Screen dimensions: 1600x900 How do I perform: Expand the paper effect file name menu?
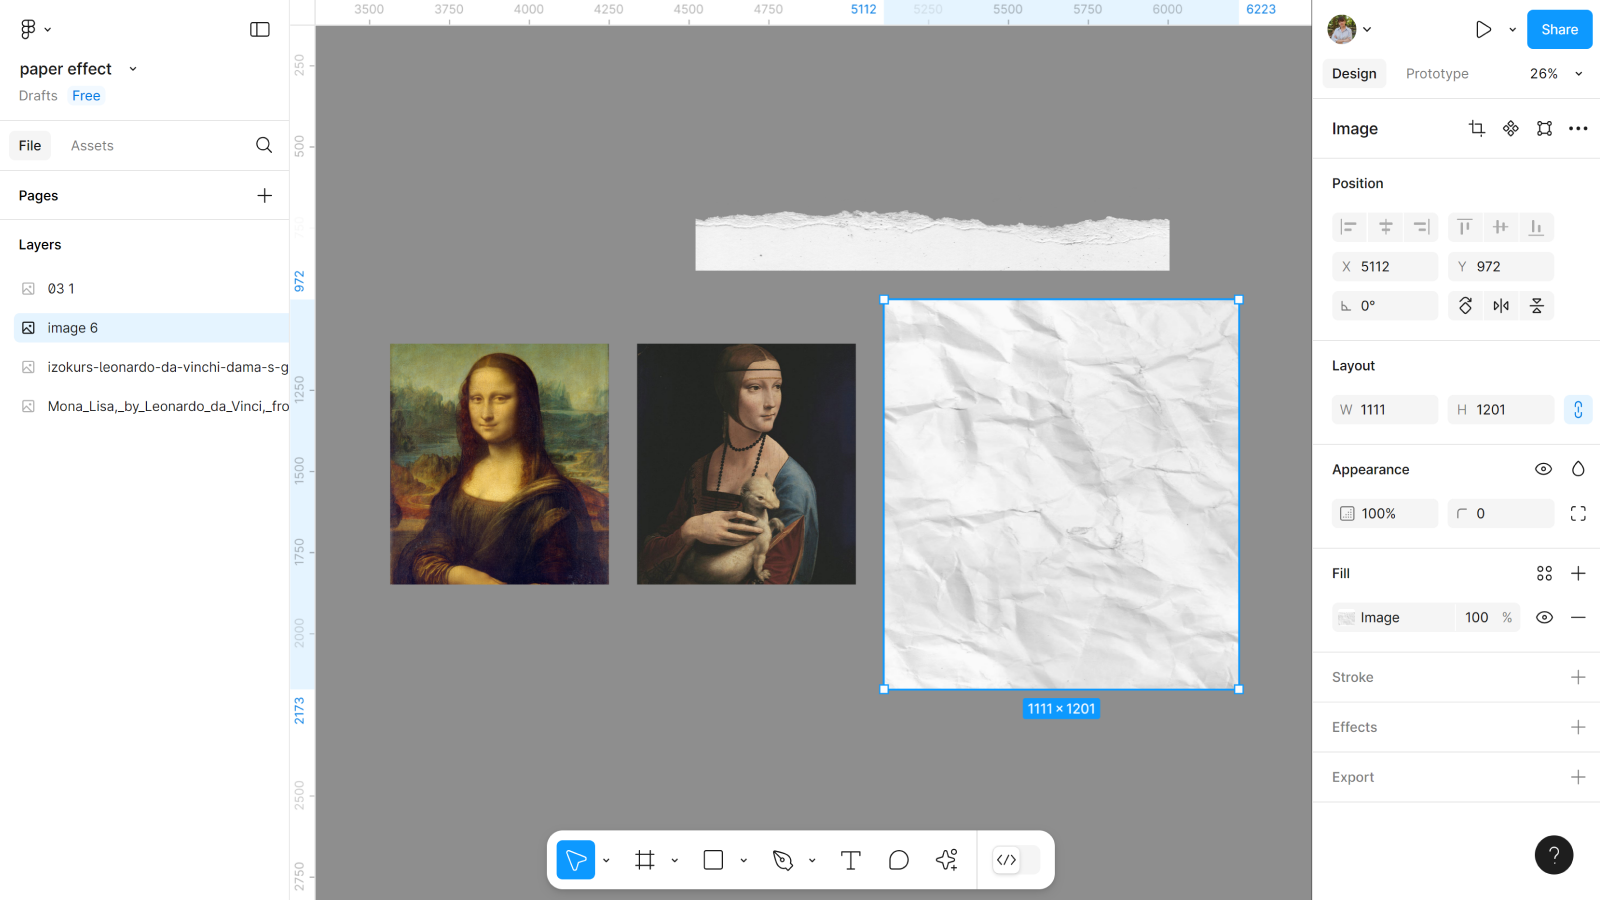click(133, 69)
